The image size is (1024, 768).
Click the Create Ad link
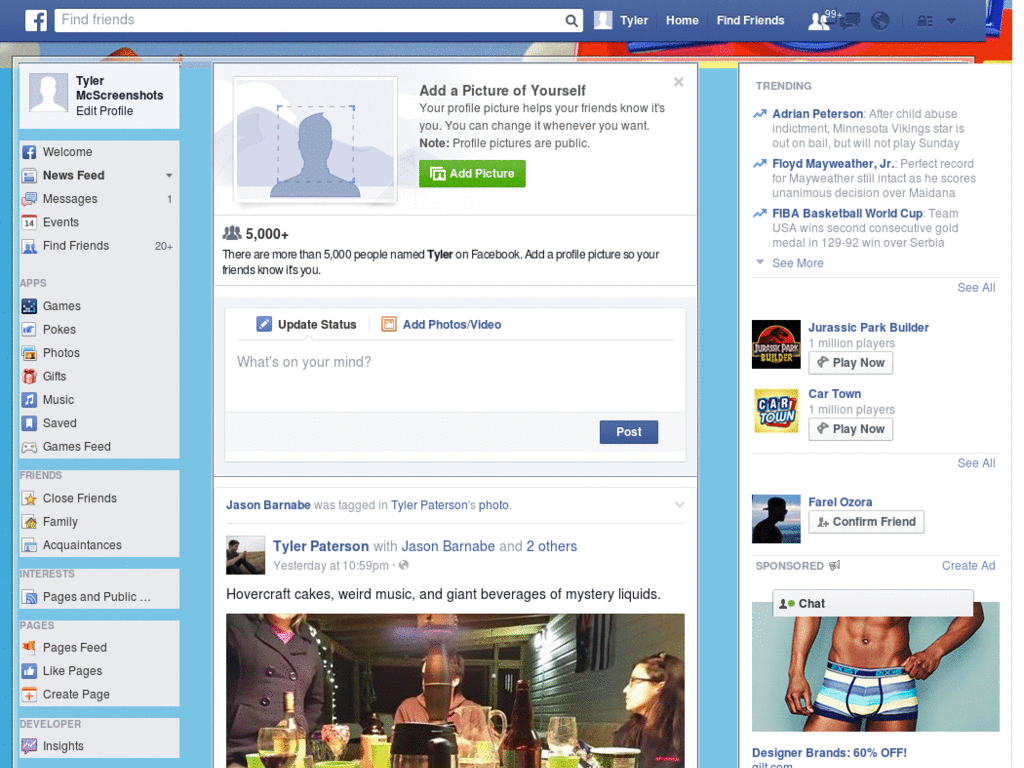(x=968, y=566)
